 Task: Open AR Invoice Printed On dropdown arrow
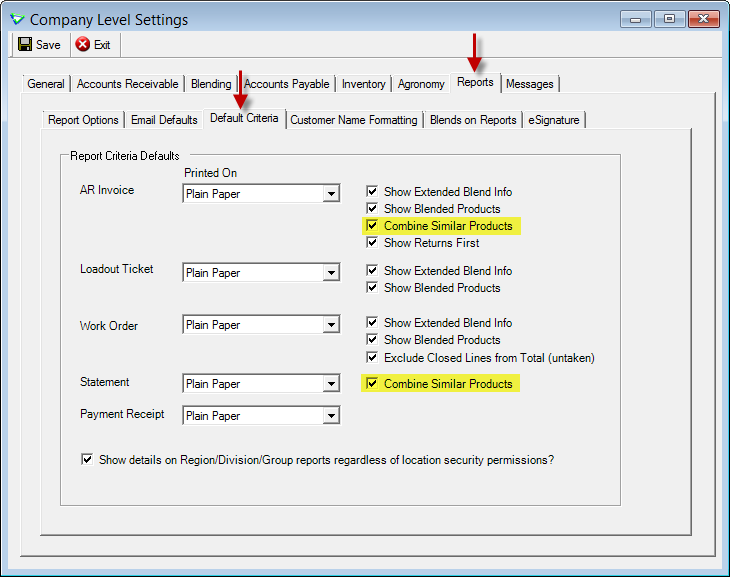(x=331, y=193)
